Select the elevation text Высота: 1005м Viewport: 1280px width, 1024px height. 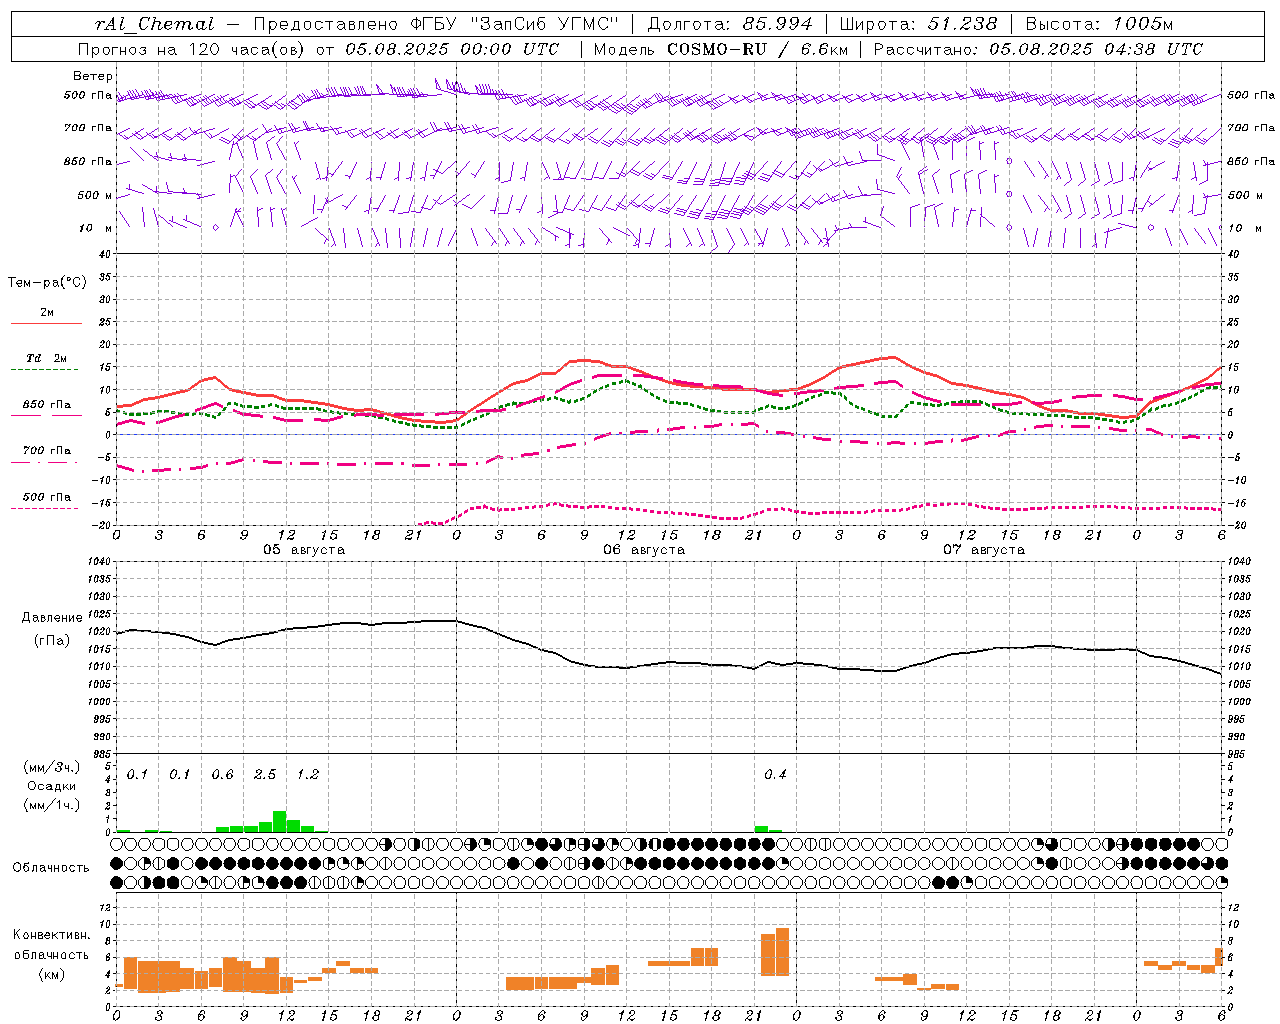1099,24
